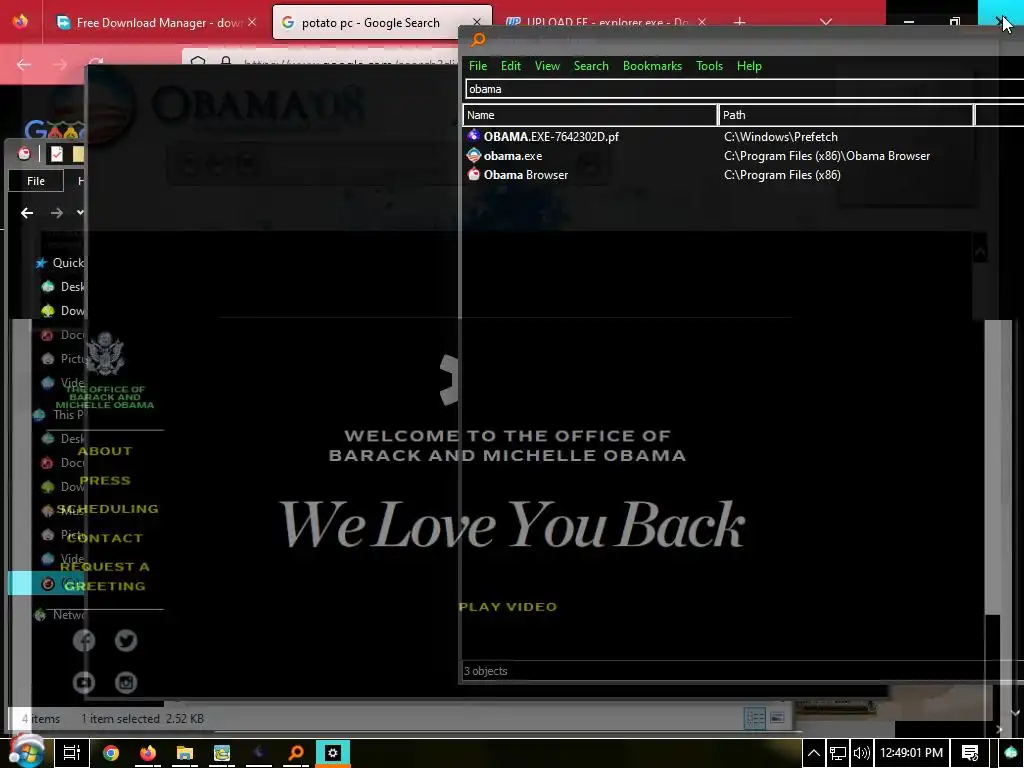Open CONTACT link on Obama office page

pyautogui.click(x=104, y=538)
